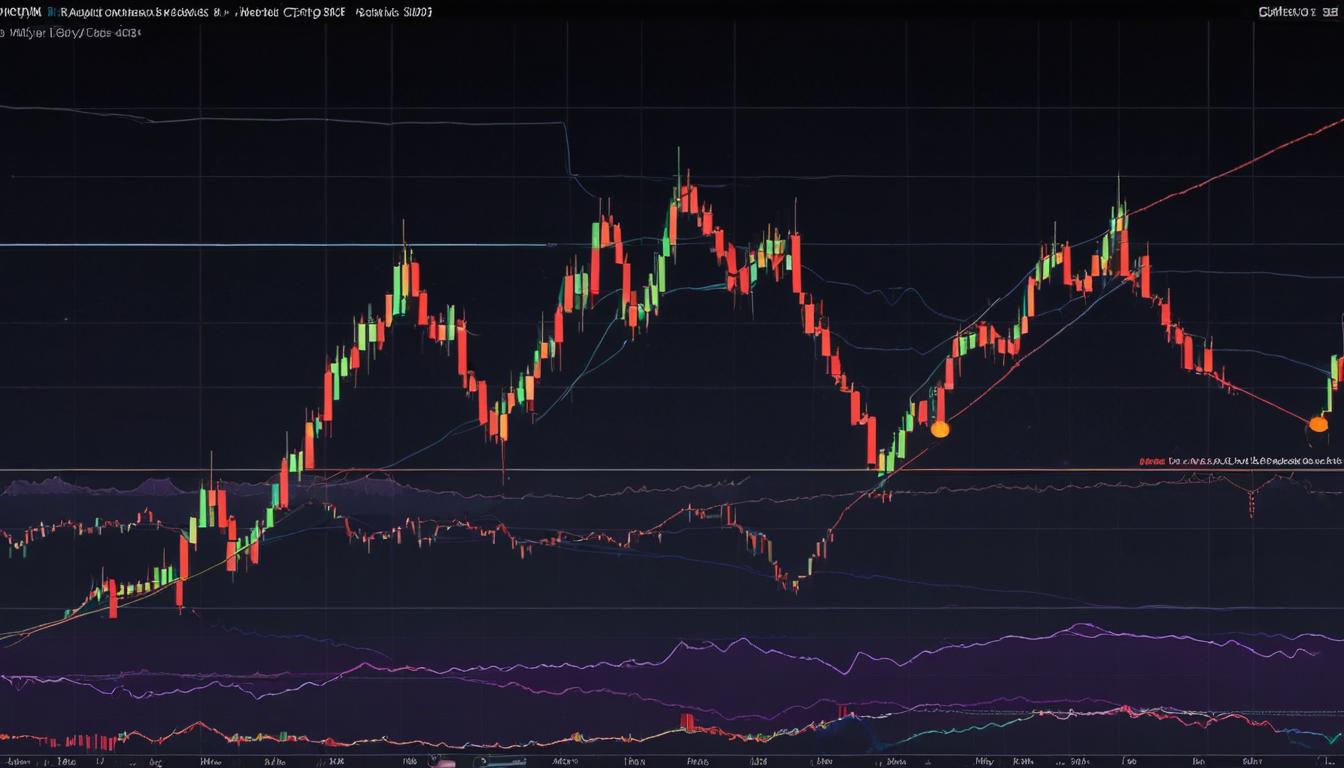This screenshot has height=768, width=1344.
Task: Click the current price label on the top-right
Action: [x=1290, y=10]
